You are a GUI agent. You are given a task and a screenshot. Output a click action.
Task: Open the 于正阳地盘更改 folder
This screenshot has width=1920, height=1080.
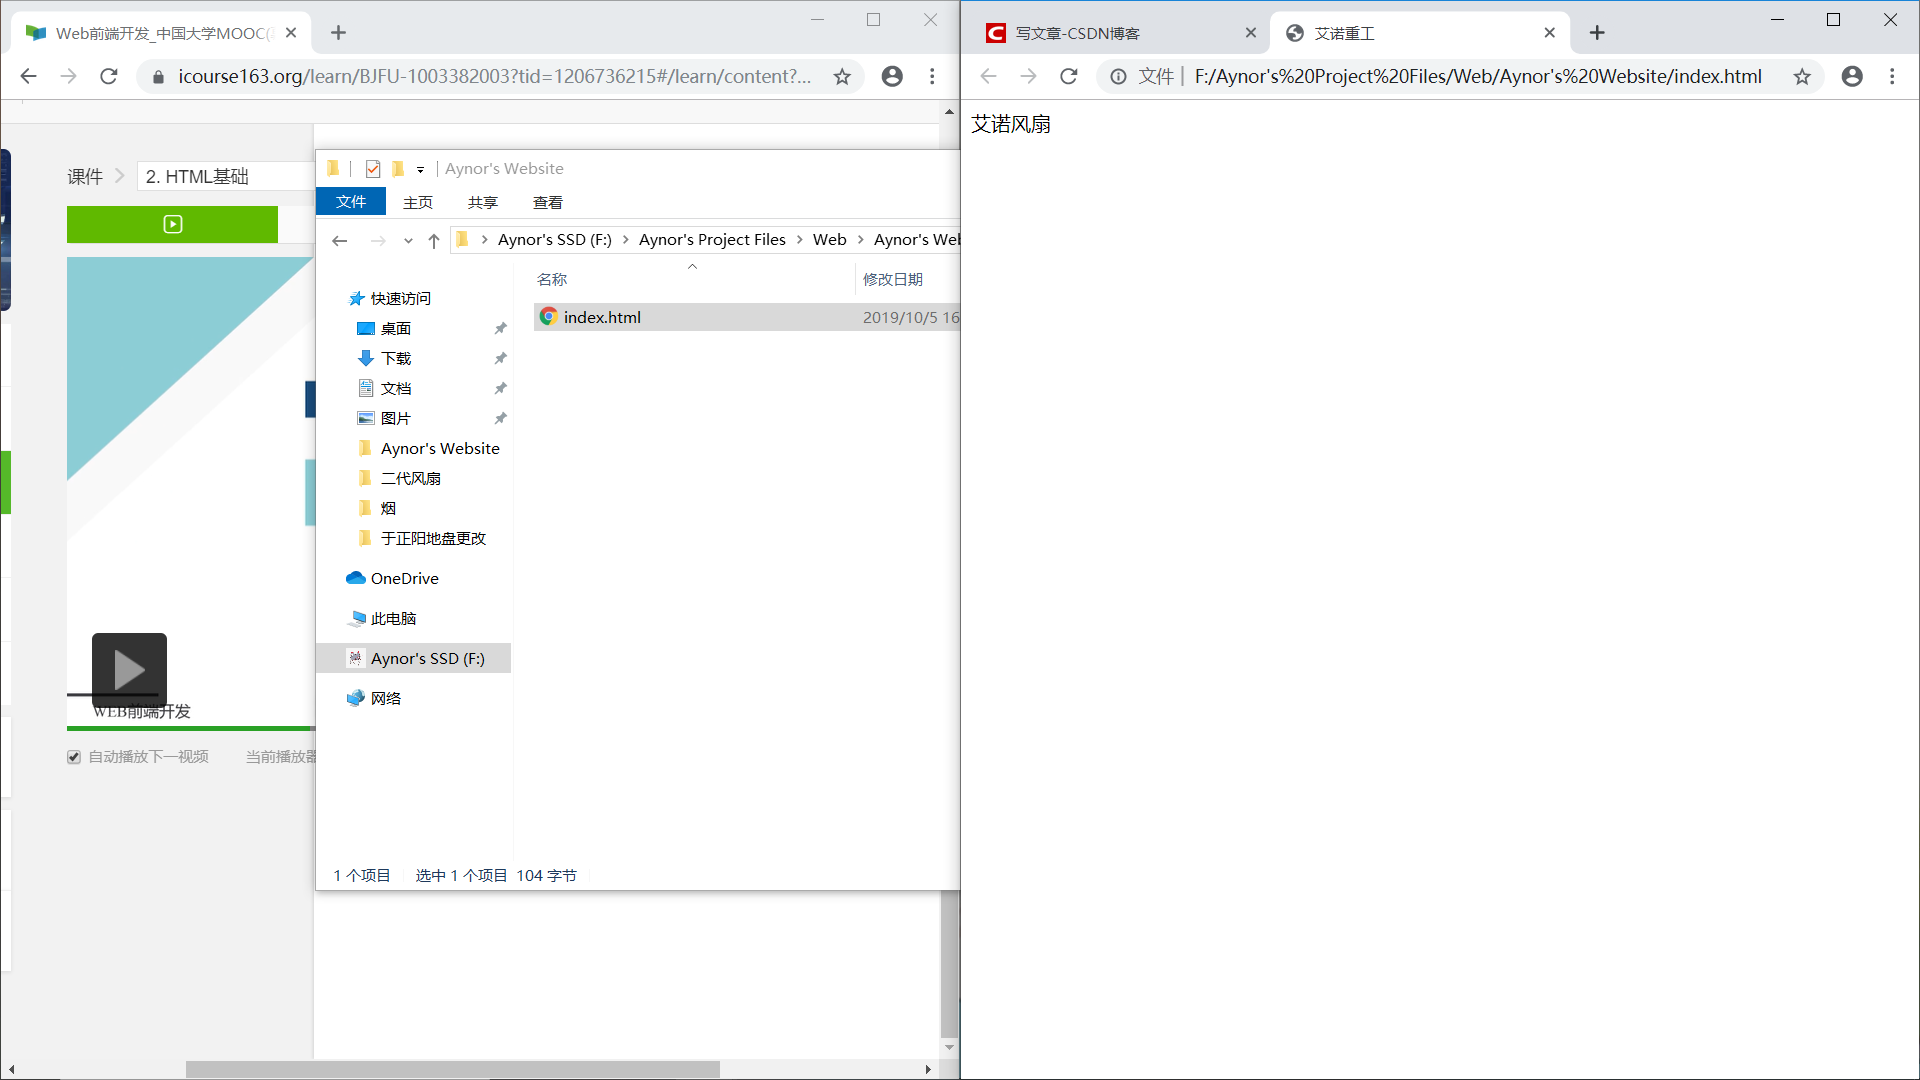coord(432,539)
